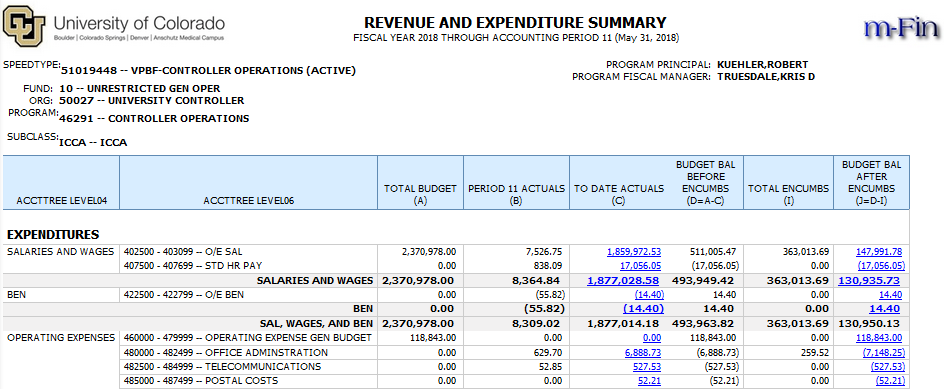Open STD HR PAY actuals 17,056.05 link
Image resolution: width=944 pixels, height=389 pixels.
click(x=641, y=266)
